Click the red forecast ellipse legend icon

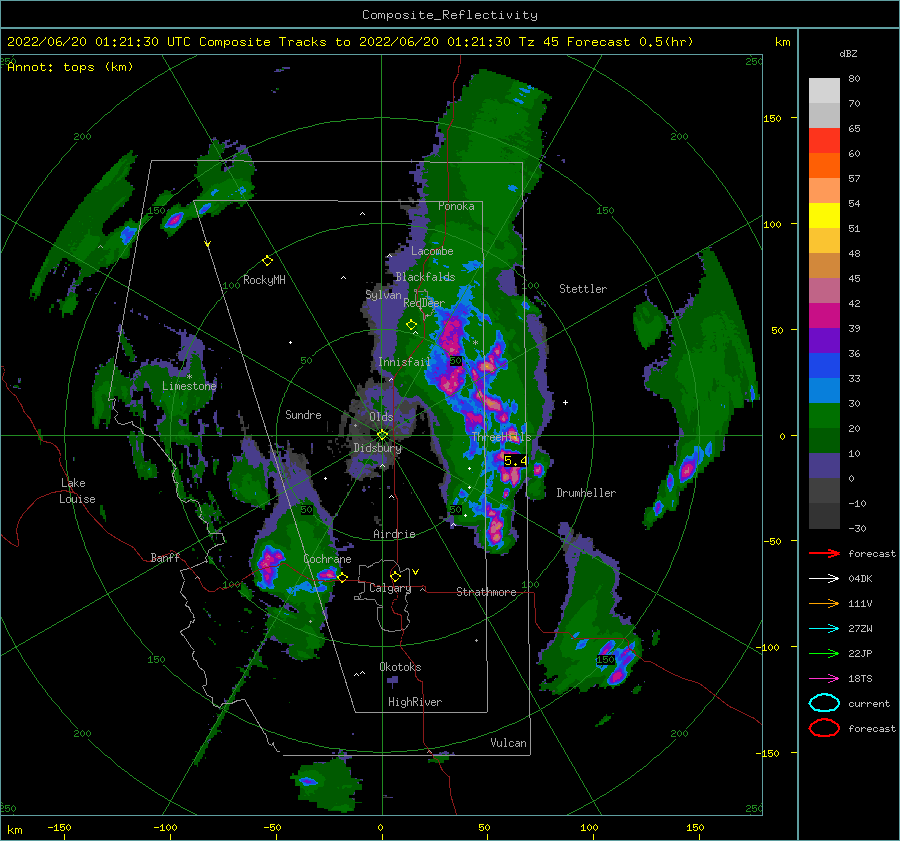pos(824,728)
